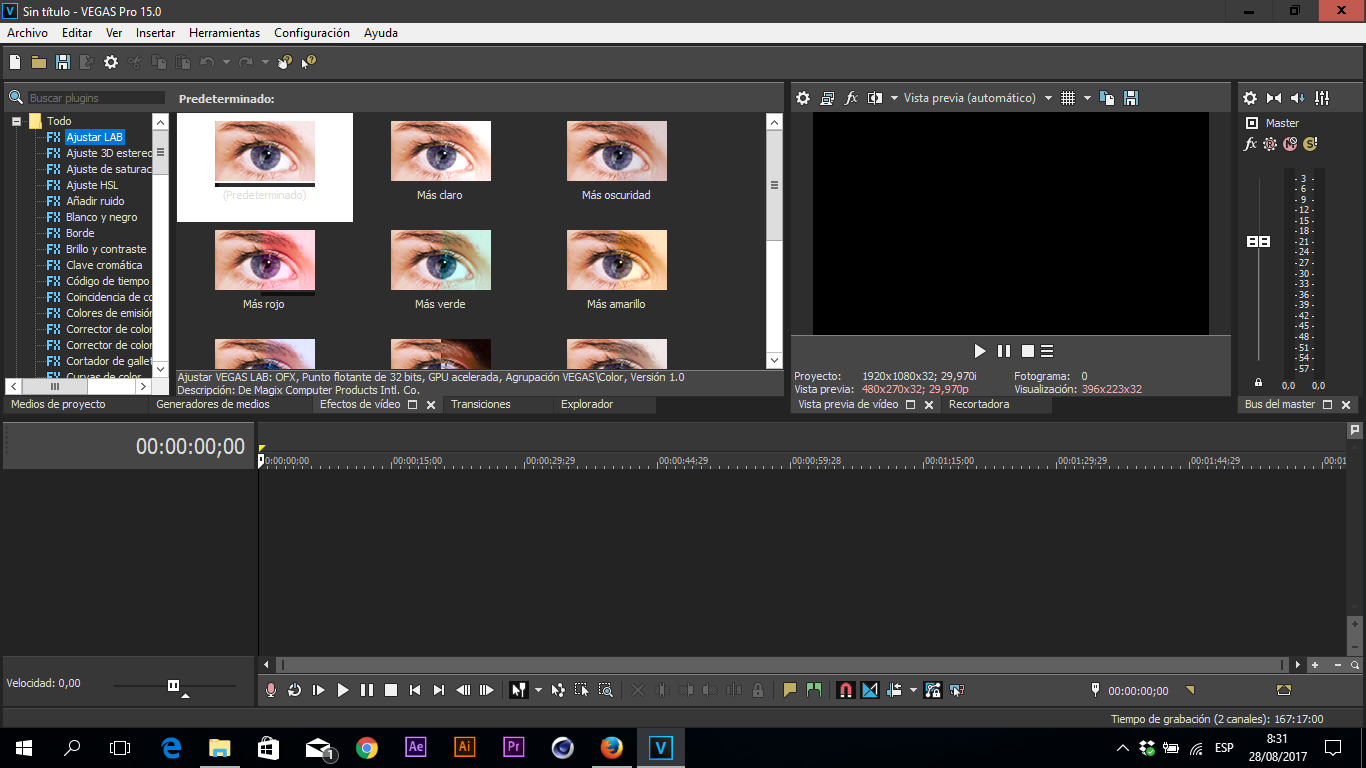Open video preview properties gear
The height and width of the screenshot is (768, 1366).
click(803, 98)
